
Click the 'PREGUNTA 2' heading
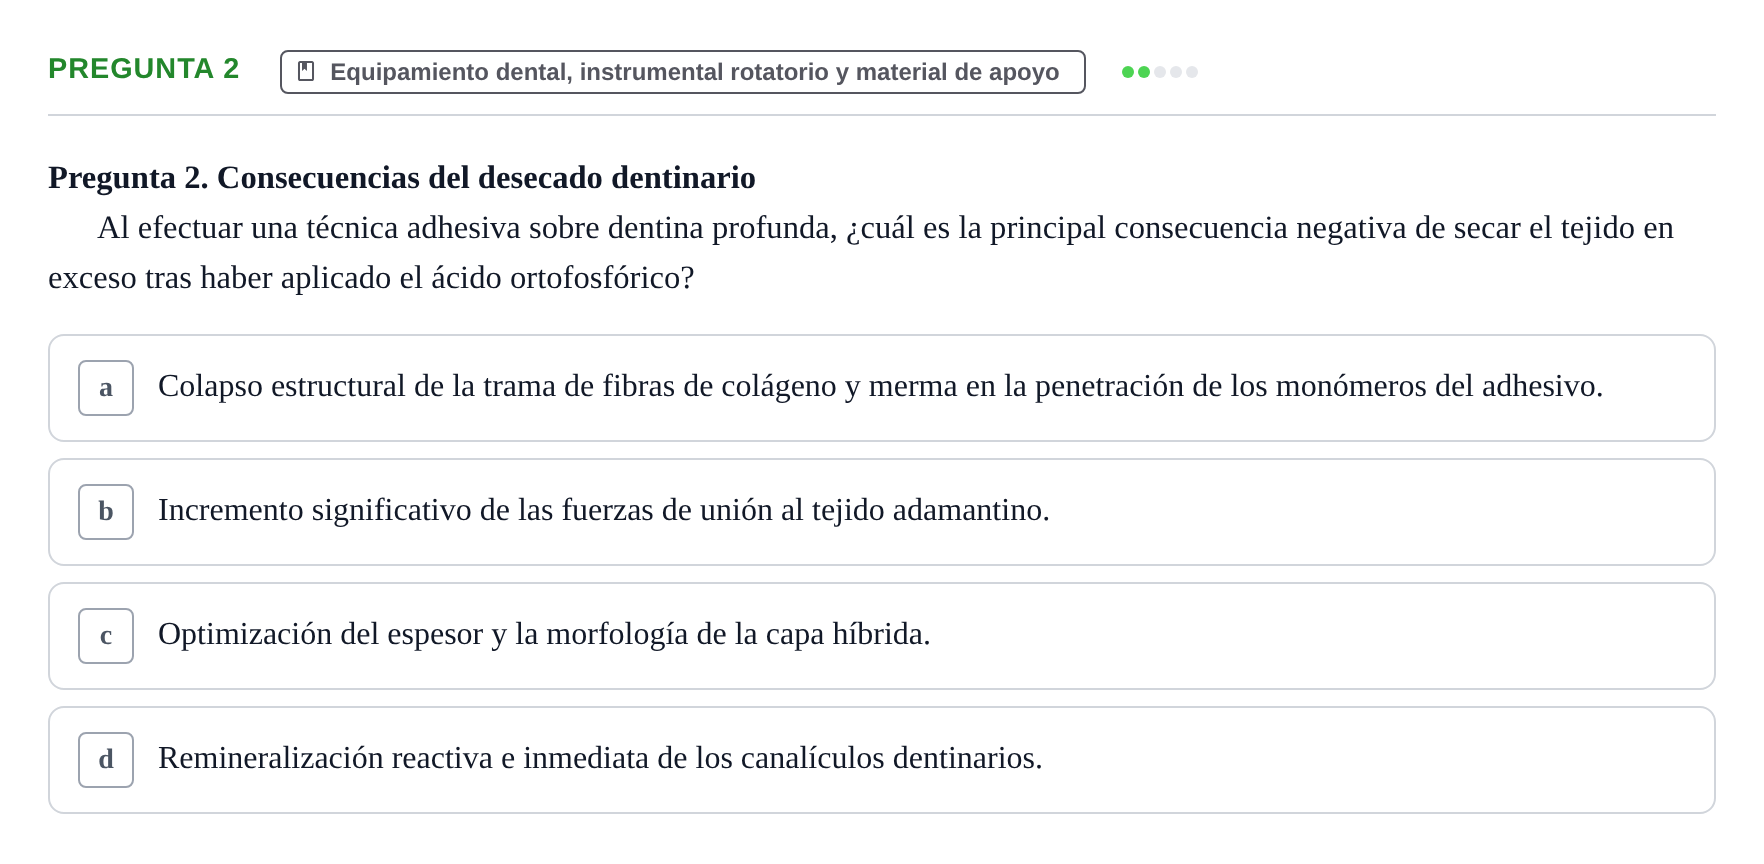(144, 69)
